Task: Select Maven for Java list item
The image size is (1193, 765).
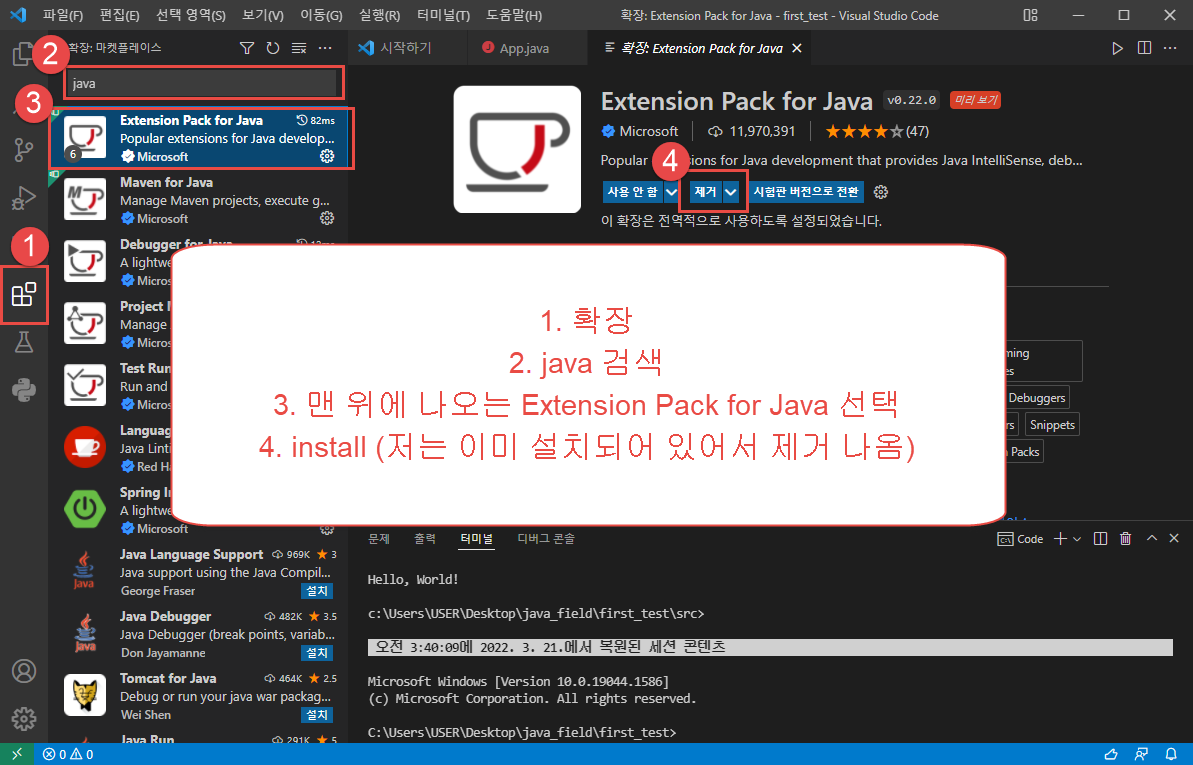Action: pyautogui.click(x=199, y=200)
